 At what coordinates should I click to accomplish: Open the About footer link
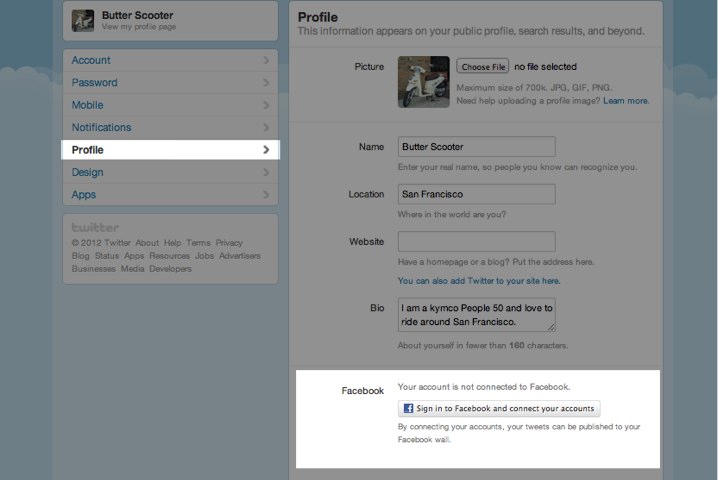[x=147, y=243]
